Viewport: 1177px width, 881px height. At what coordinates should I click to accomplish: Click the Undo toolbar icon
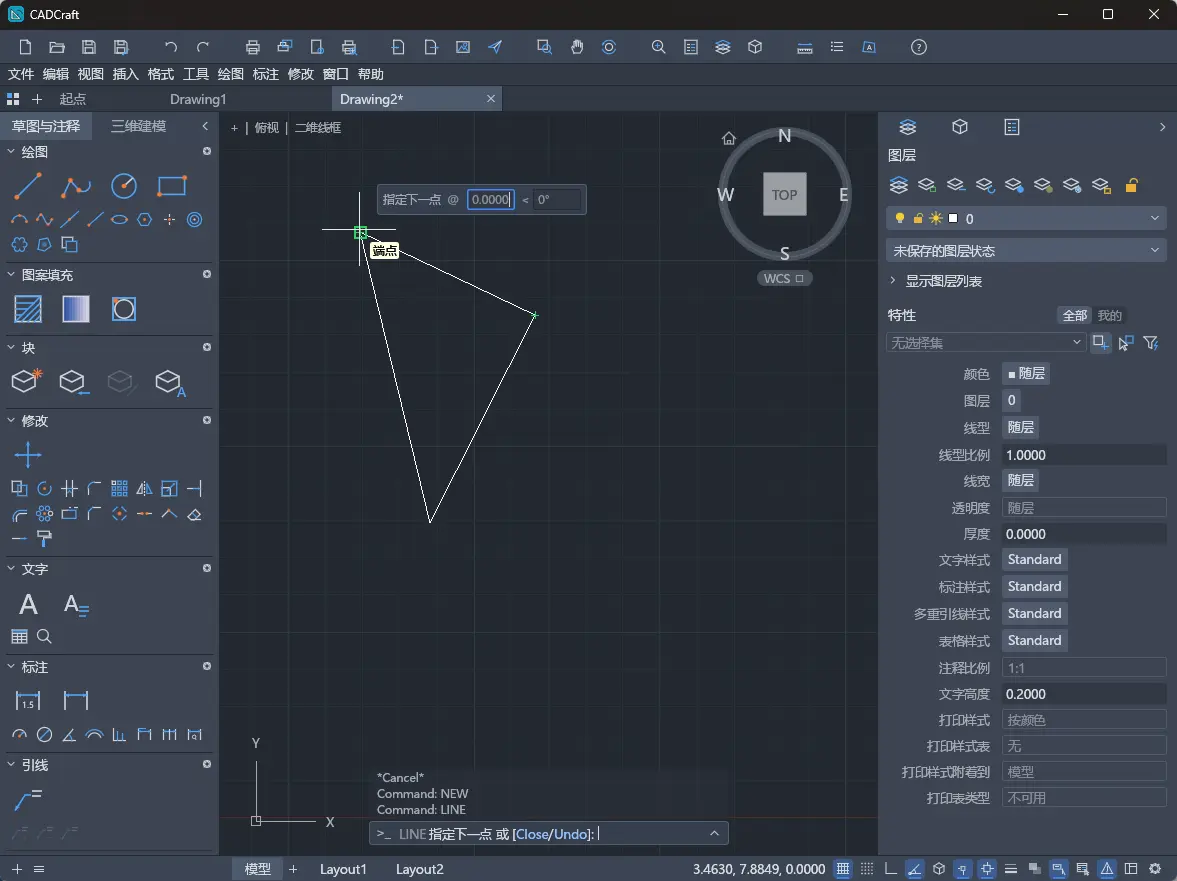click(x=170, y=47)
